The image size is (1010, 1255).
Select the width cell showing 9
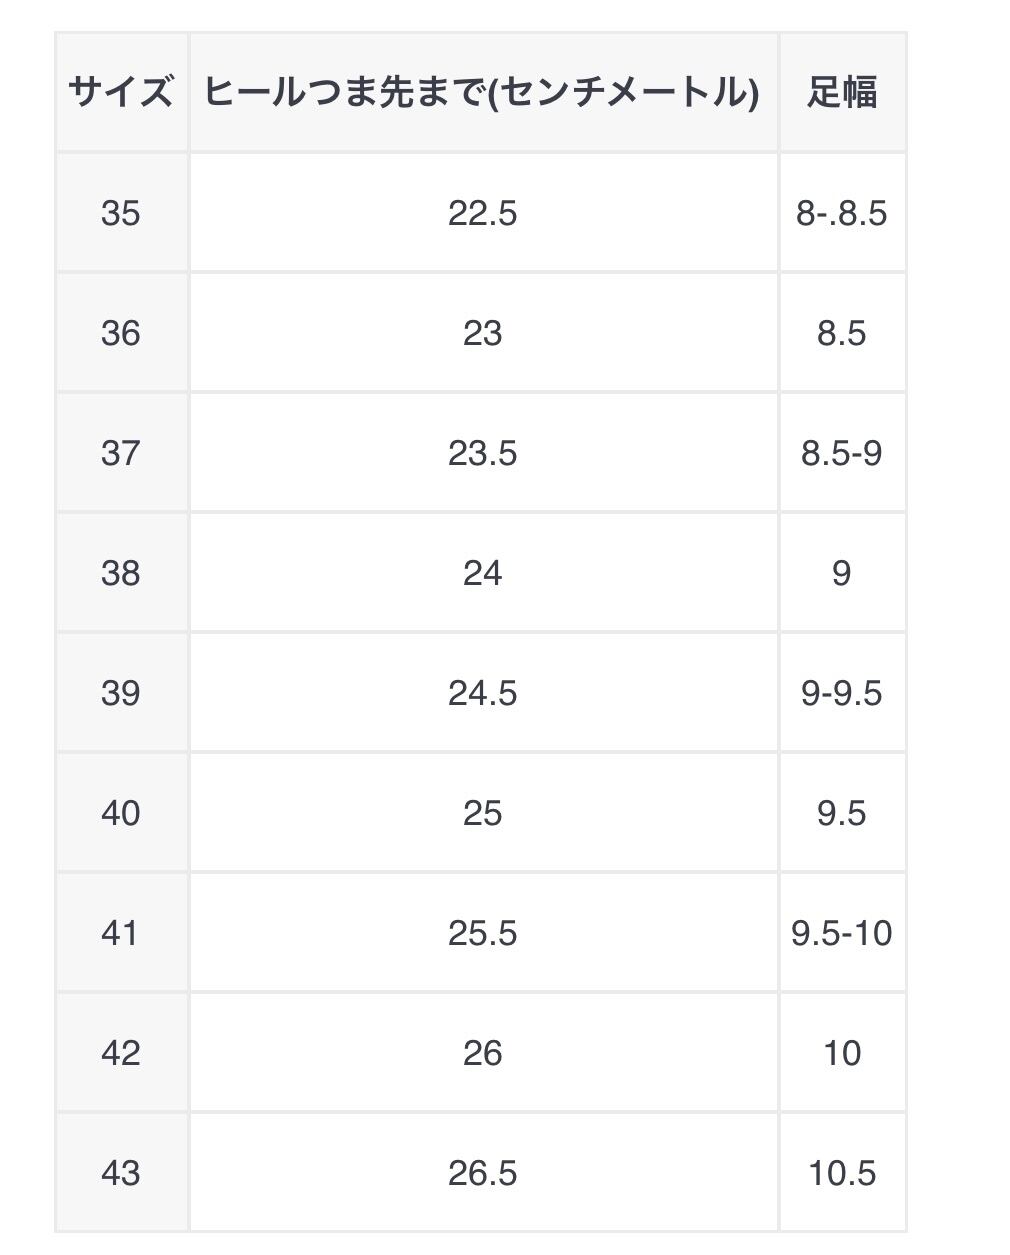[x=842, y=573]
